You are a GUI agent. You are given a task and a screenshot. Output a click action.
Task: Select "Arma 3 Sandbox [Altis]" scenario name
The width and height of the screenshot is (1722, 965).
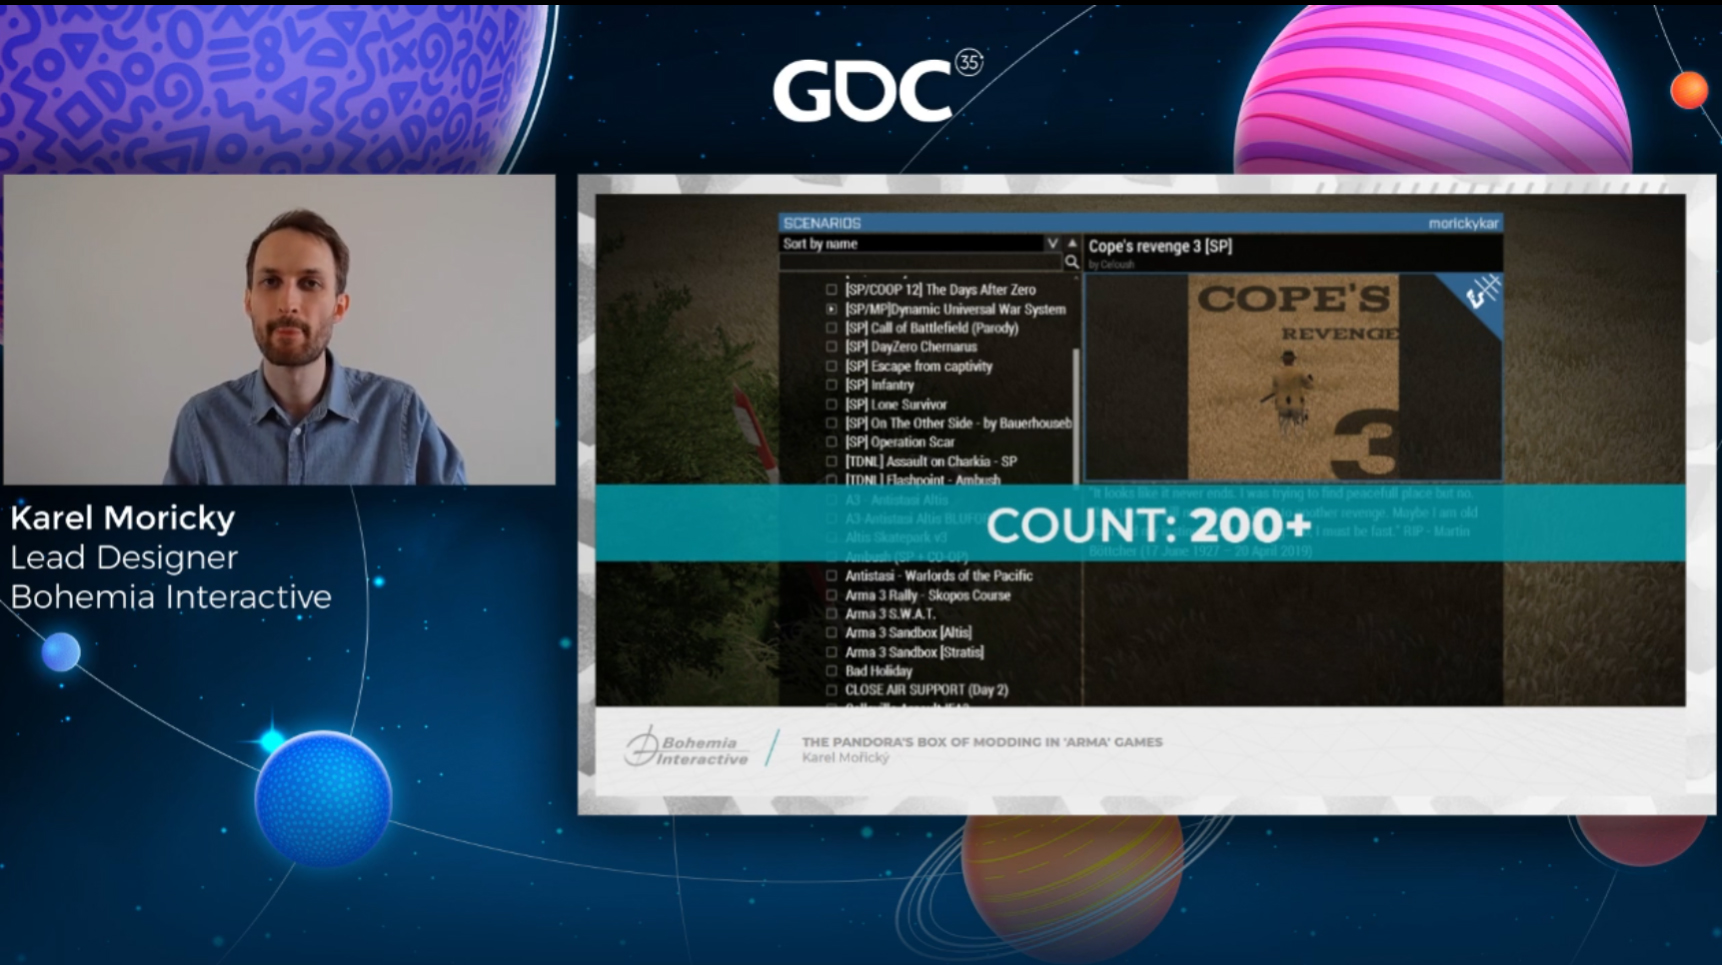click(908, 633)
